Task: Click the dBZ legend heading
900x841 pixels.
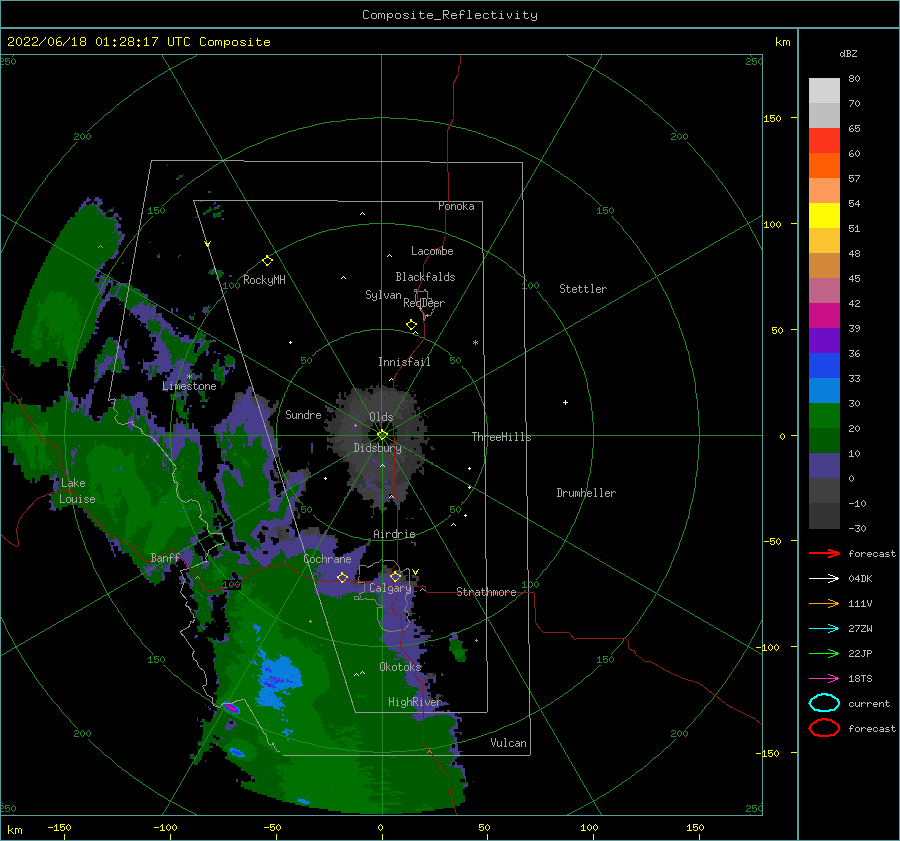Action: click(848, 53)
